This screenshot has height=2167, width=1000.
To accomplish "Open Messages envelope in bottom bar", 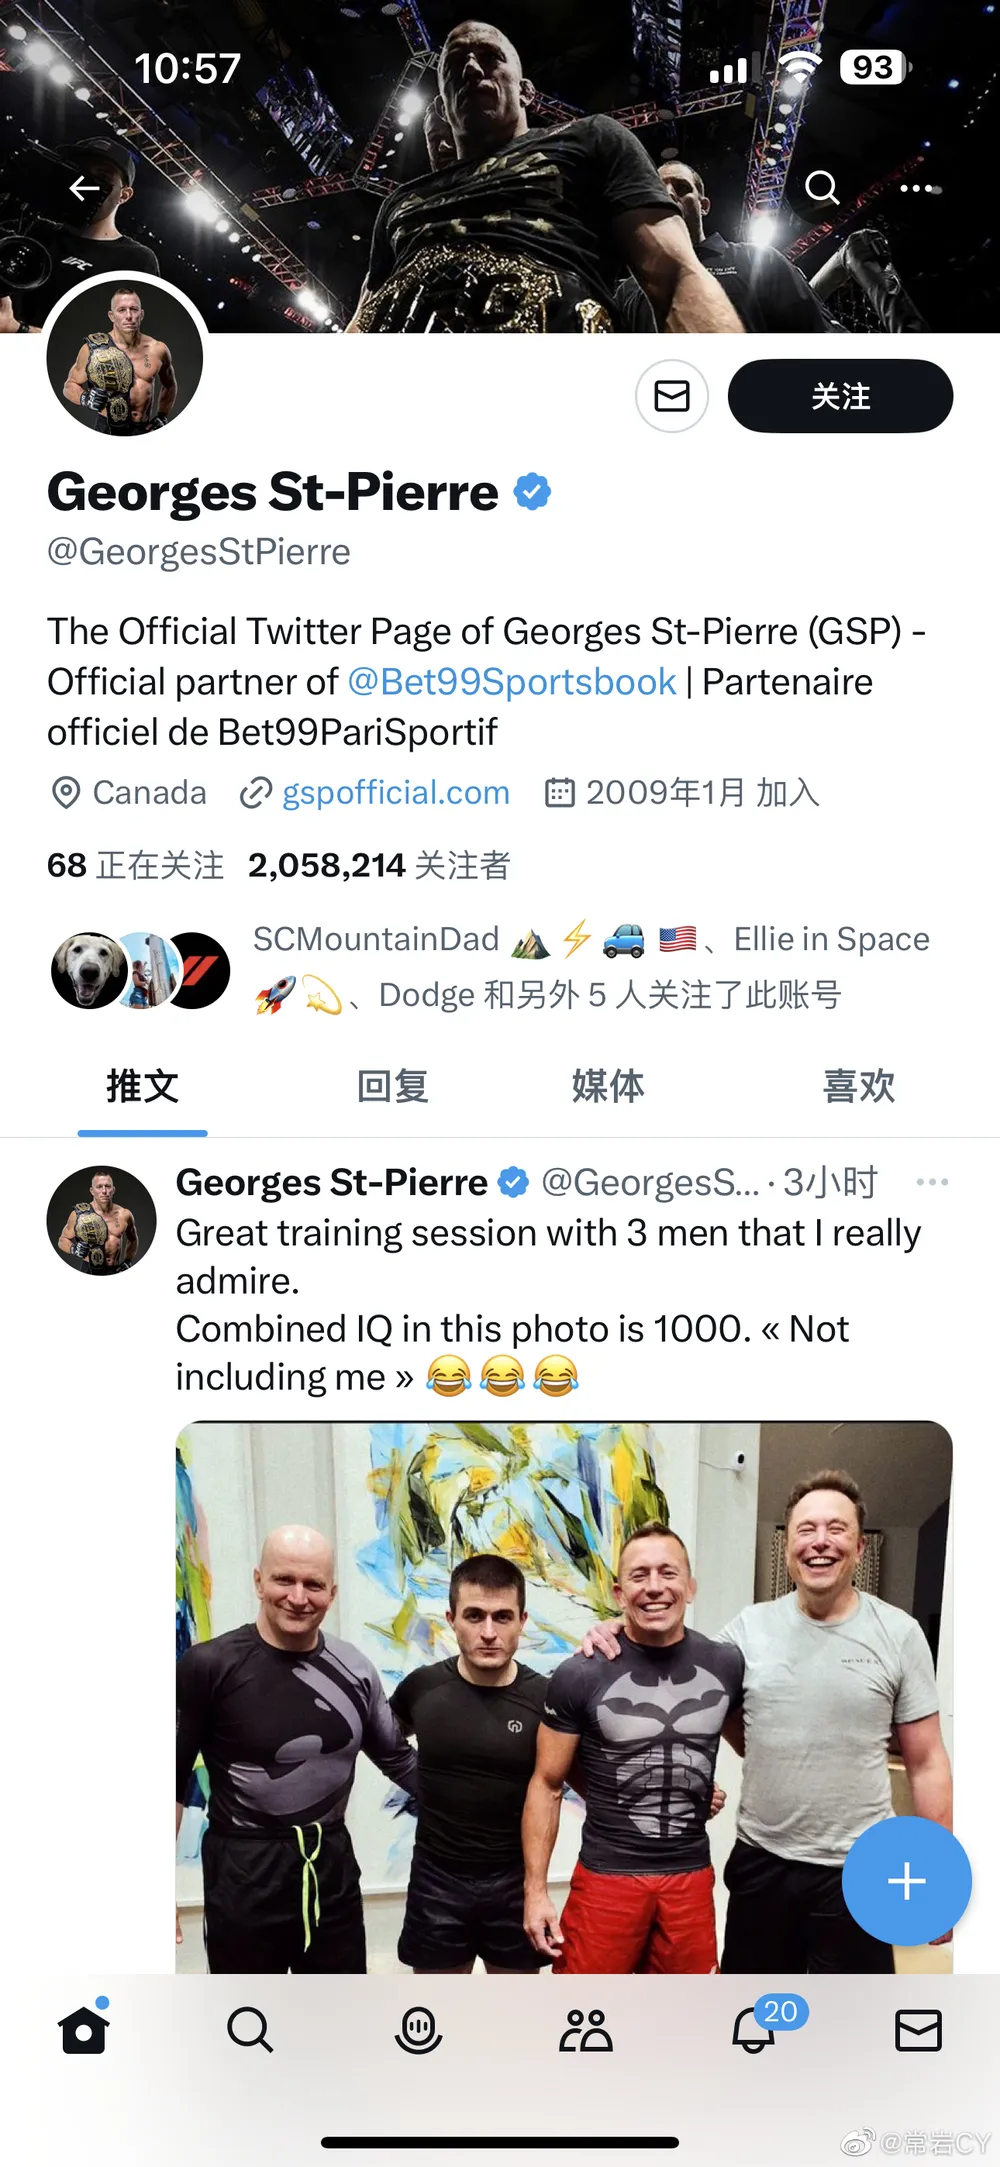I will [x=918, y=2031].
